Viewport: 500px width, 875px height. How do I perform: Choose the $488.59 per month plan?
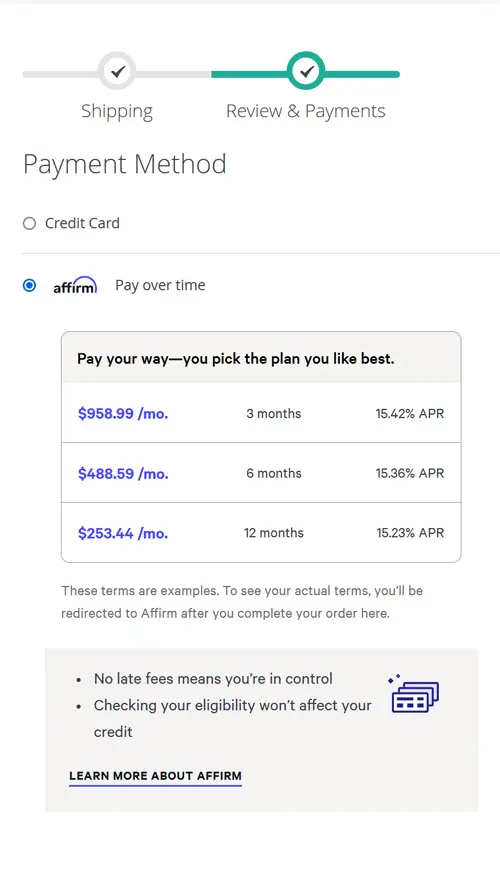[x=261, y=473]
